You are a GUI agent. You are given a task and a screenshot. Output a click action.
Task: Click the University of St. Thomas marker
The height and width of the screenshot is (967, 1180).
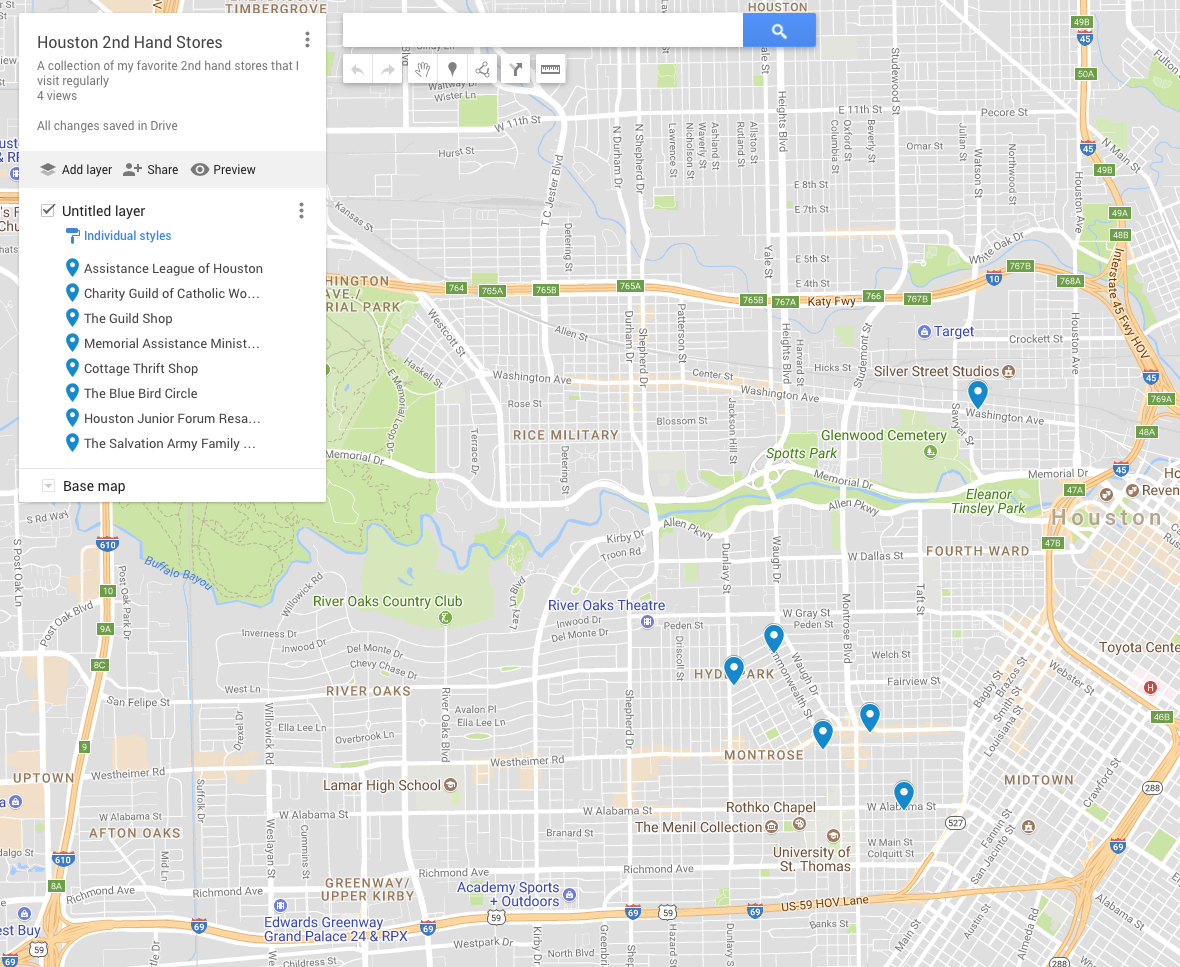point(833,836)
